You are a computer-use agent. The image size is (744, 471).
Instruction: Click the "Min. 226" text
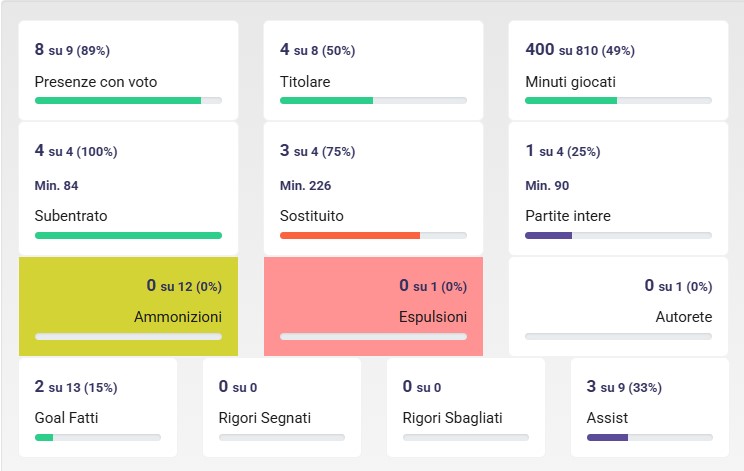pyautogui.click(x=305, y=185)
